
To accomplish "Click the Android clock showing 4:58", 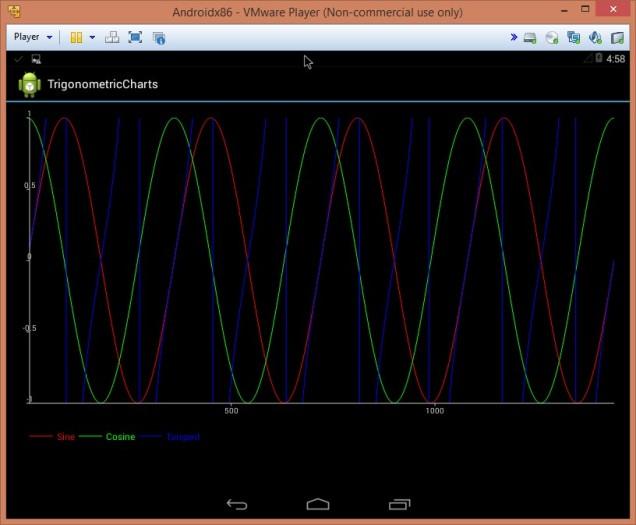I will point(616,59).
